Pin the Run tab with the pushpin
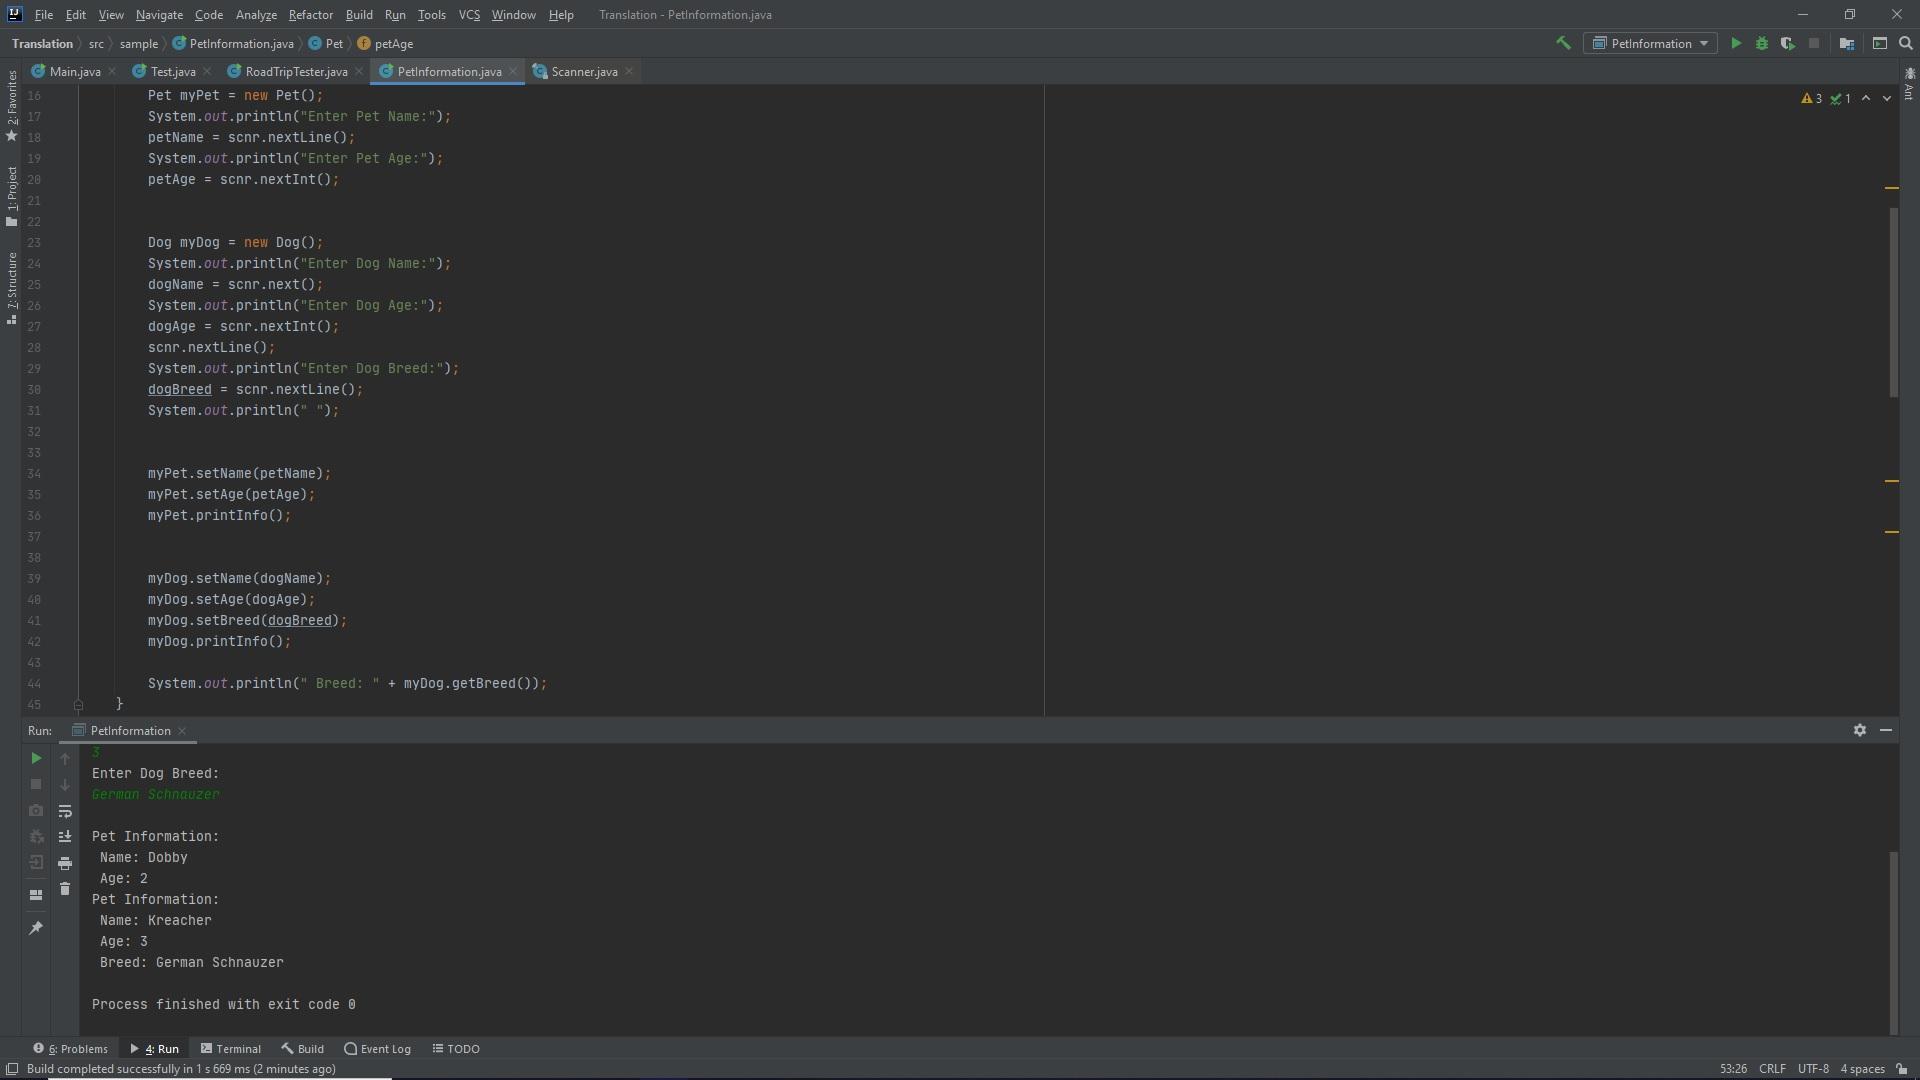 coord(36,928)
